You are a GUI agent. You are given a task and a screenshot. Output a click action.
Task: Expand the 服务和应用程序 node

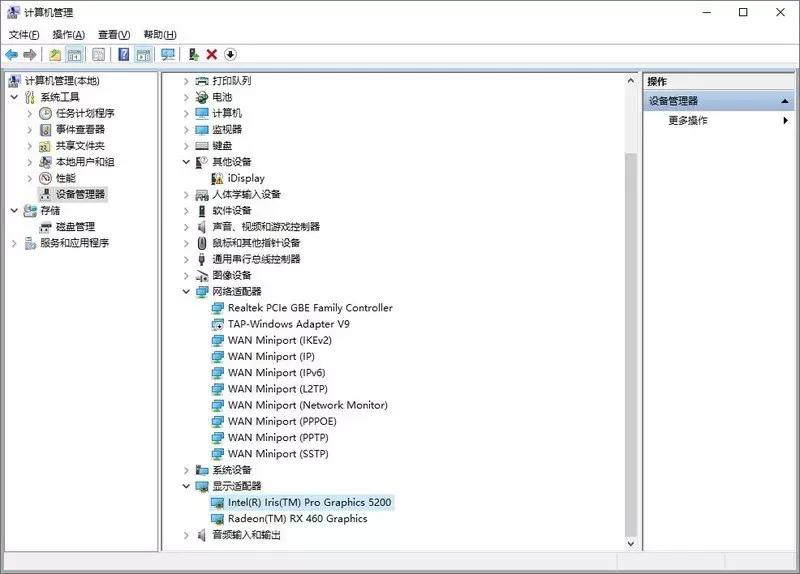tap(14, 243)
